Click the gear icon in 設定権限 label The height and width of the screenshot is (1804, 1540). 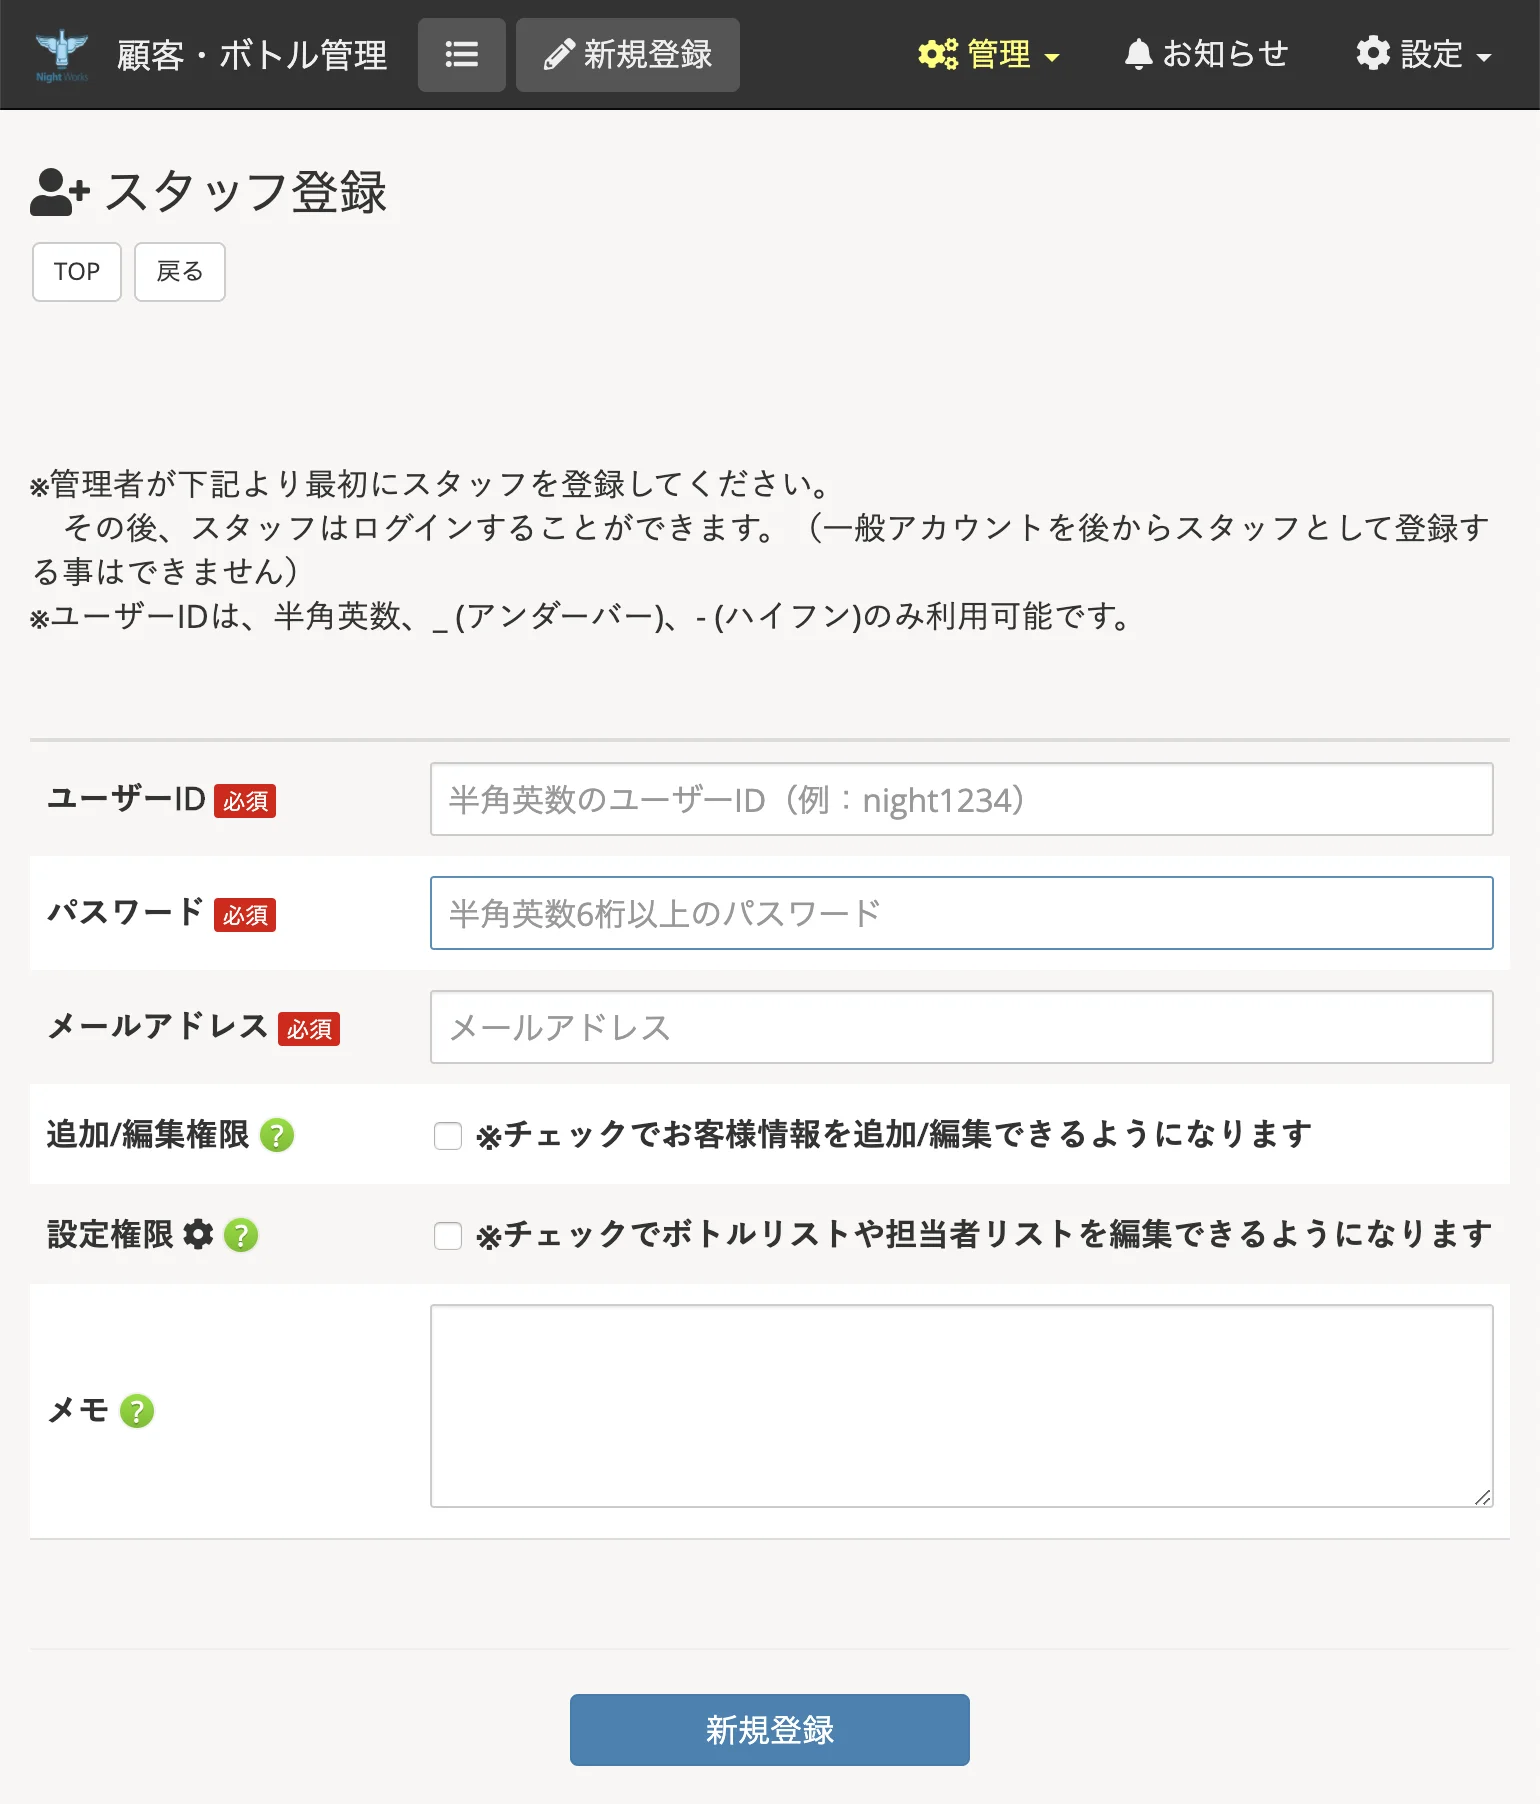point(198,1234)
